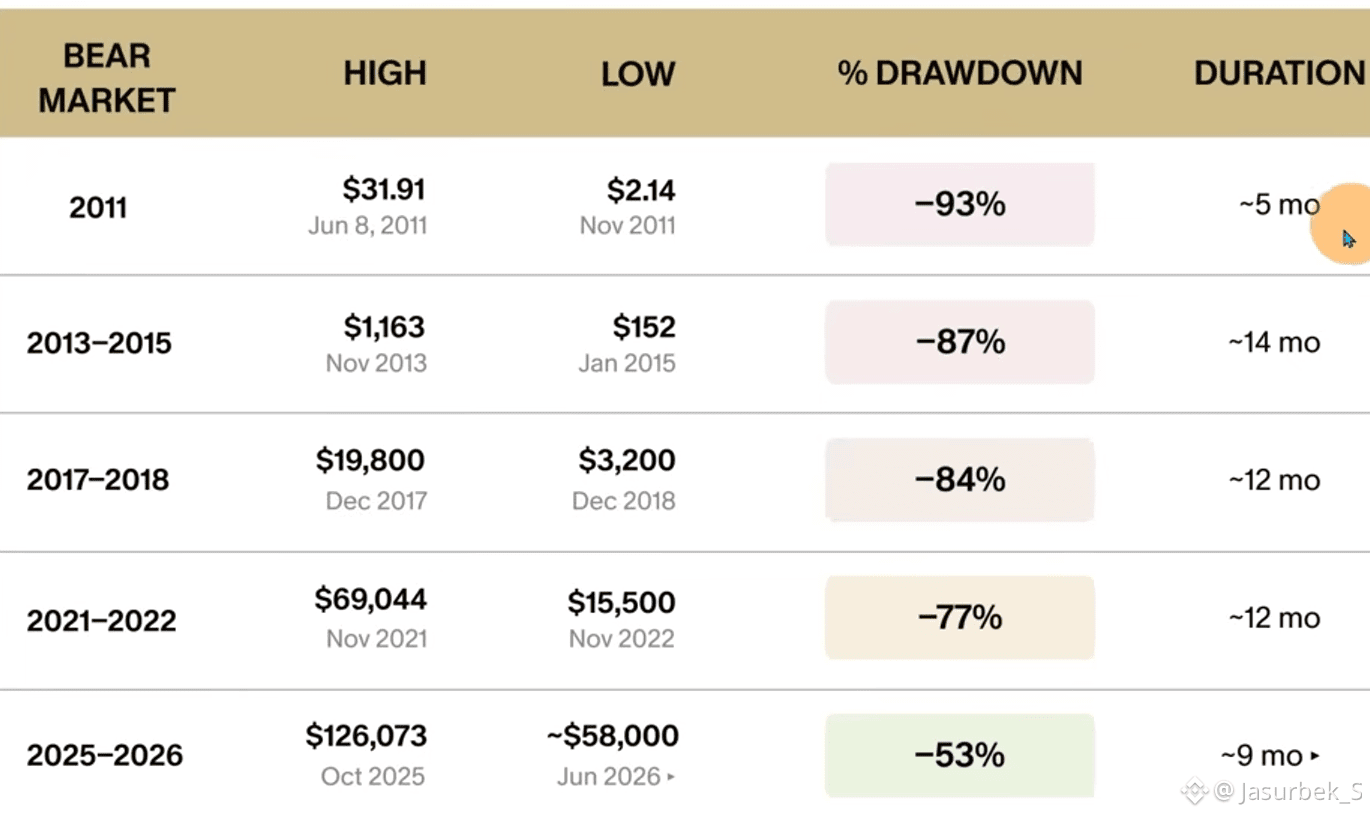Click the LOW column header
The image size is (1370, 816).
[638, 74]
